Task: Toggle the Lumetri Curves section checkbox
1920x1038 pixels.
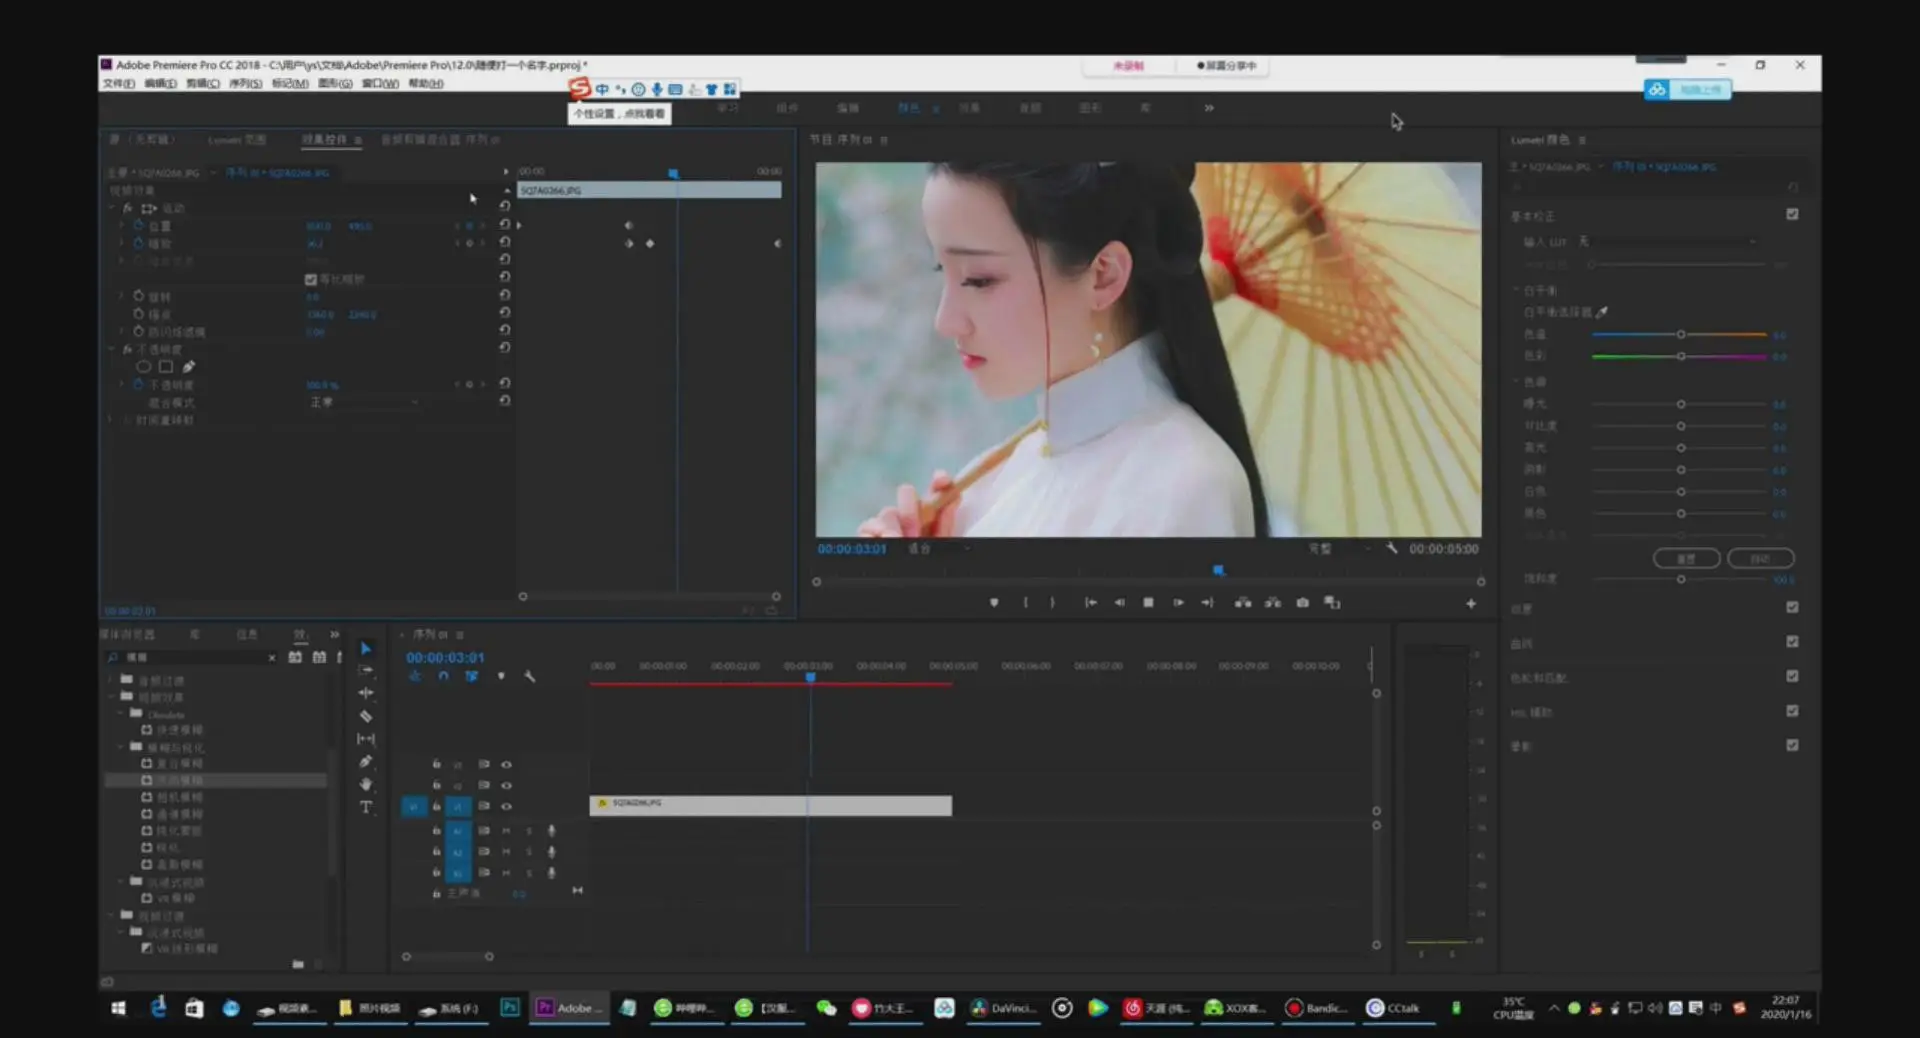Action: 1792,642
